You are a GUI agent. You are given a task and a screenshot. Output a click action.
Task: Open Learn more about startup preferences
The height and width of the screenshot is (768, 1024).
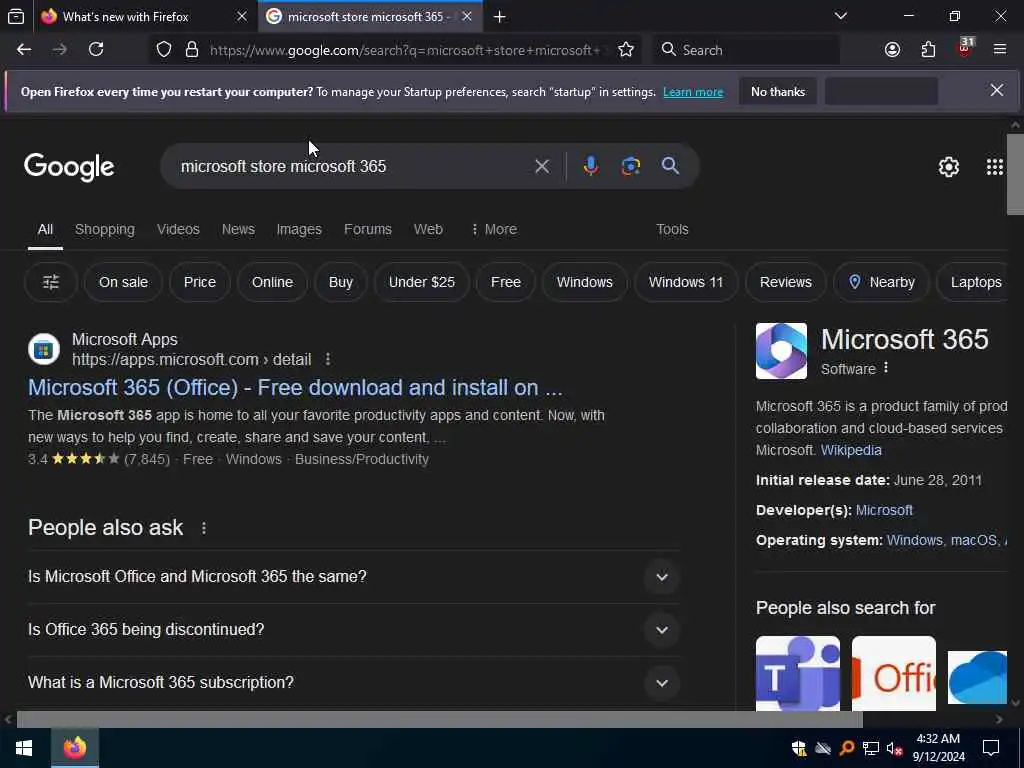(x=693, y=92)
